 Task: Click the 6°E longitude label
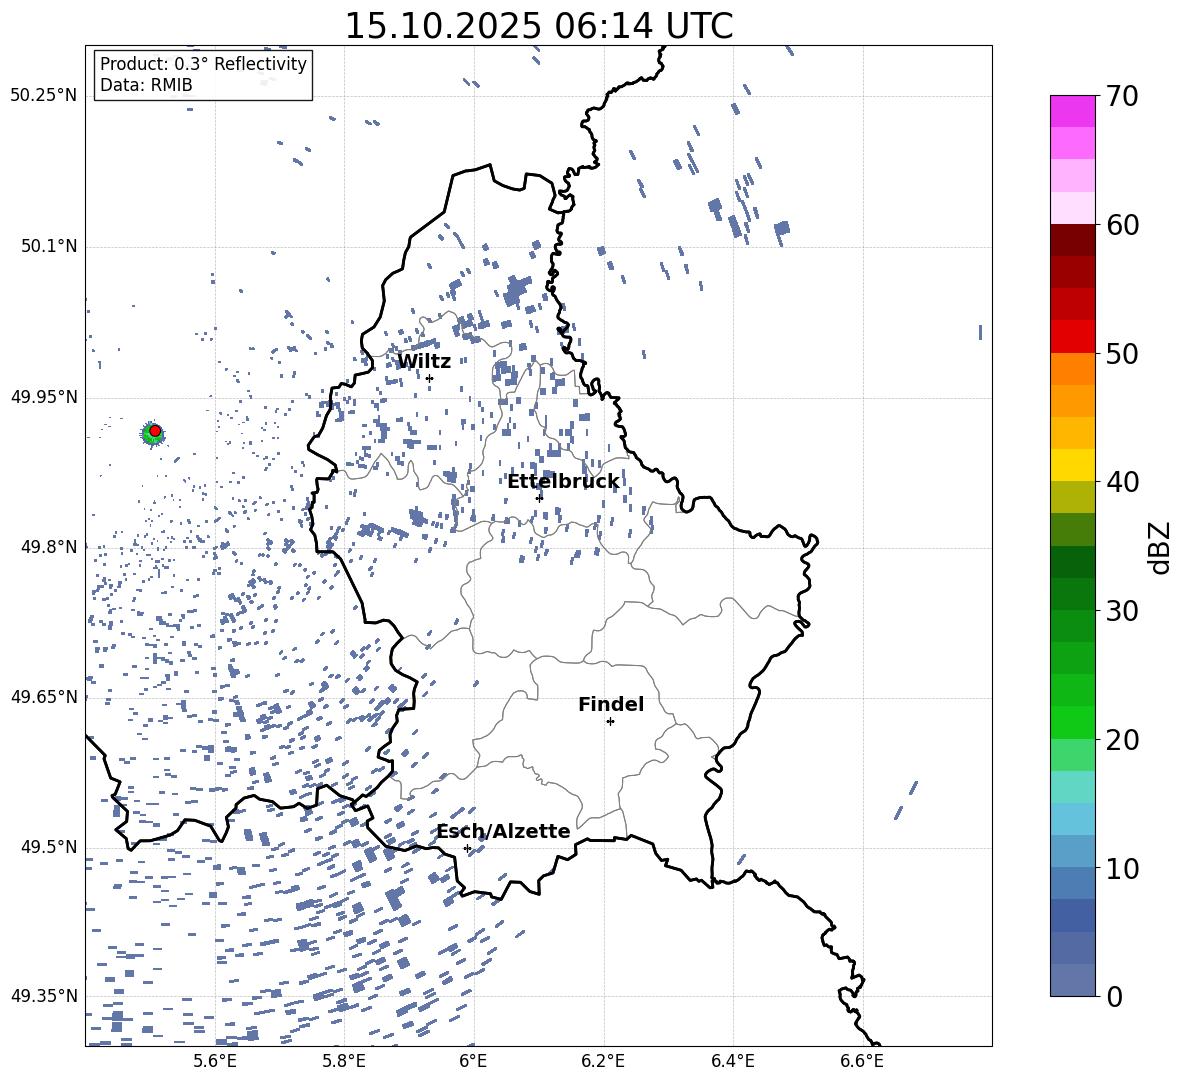pos(473,1061)
